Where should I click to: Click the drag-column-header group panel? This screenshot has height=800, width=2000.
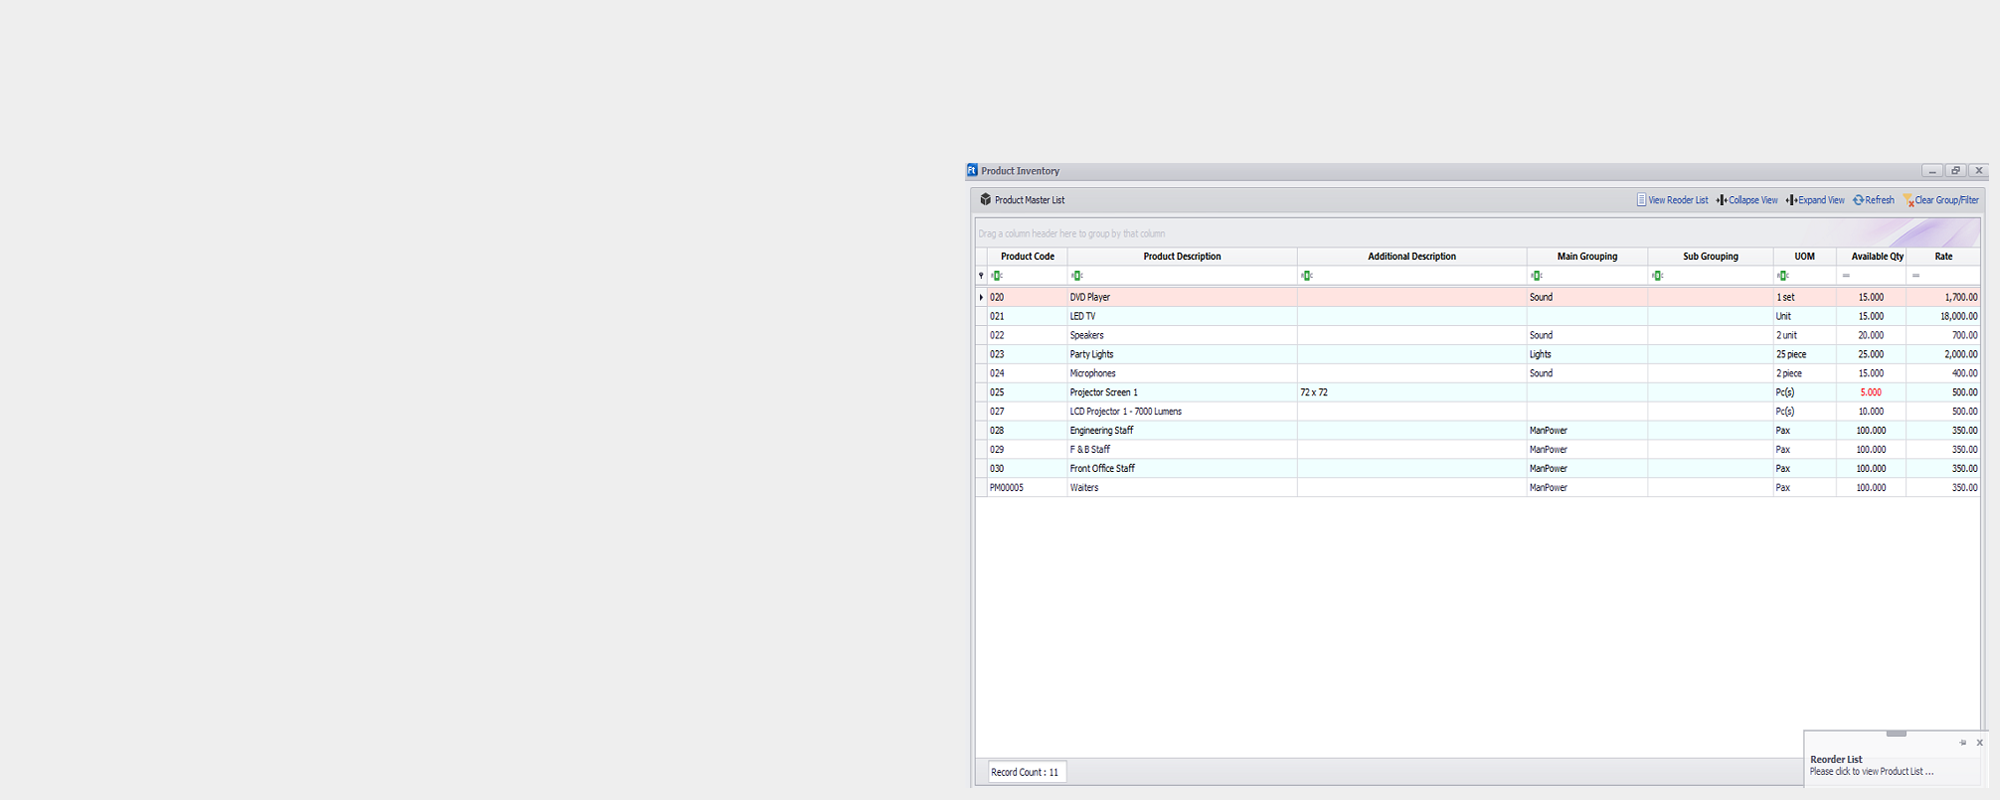point(1478,233)
